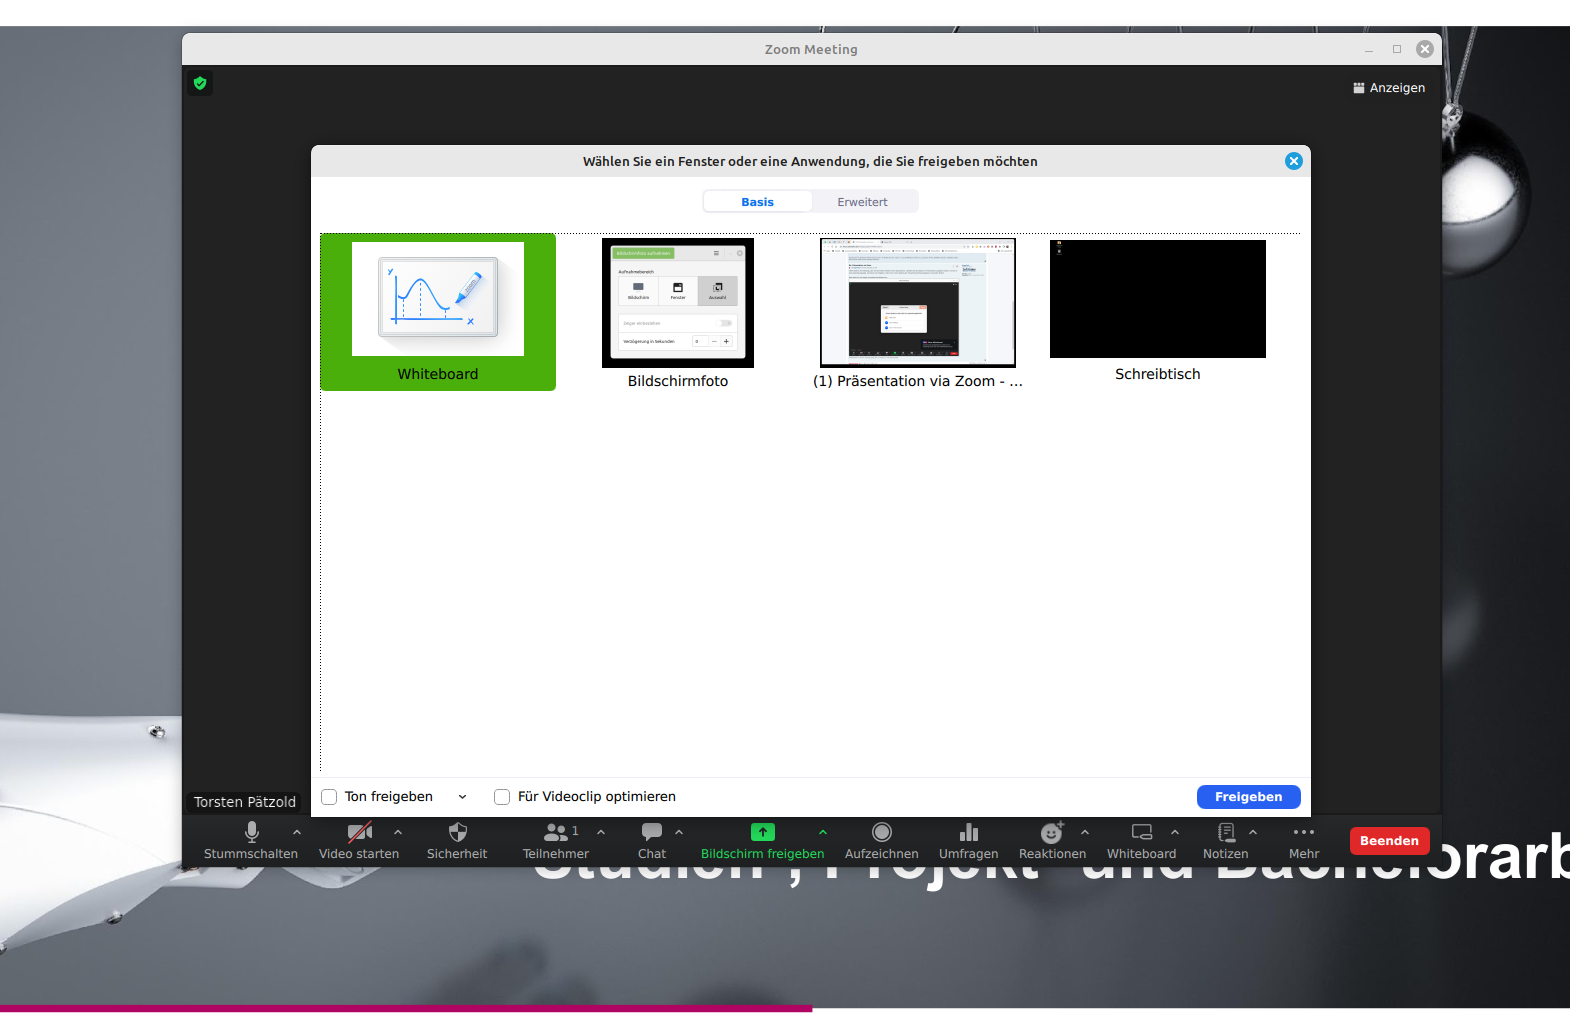The width and height of the screenshot is (1570, 1026).
Task: Click the red Beenden button
Action: pyautogui.click(x=1389, y=841)
